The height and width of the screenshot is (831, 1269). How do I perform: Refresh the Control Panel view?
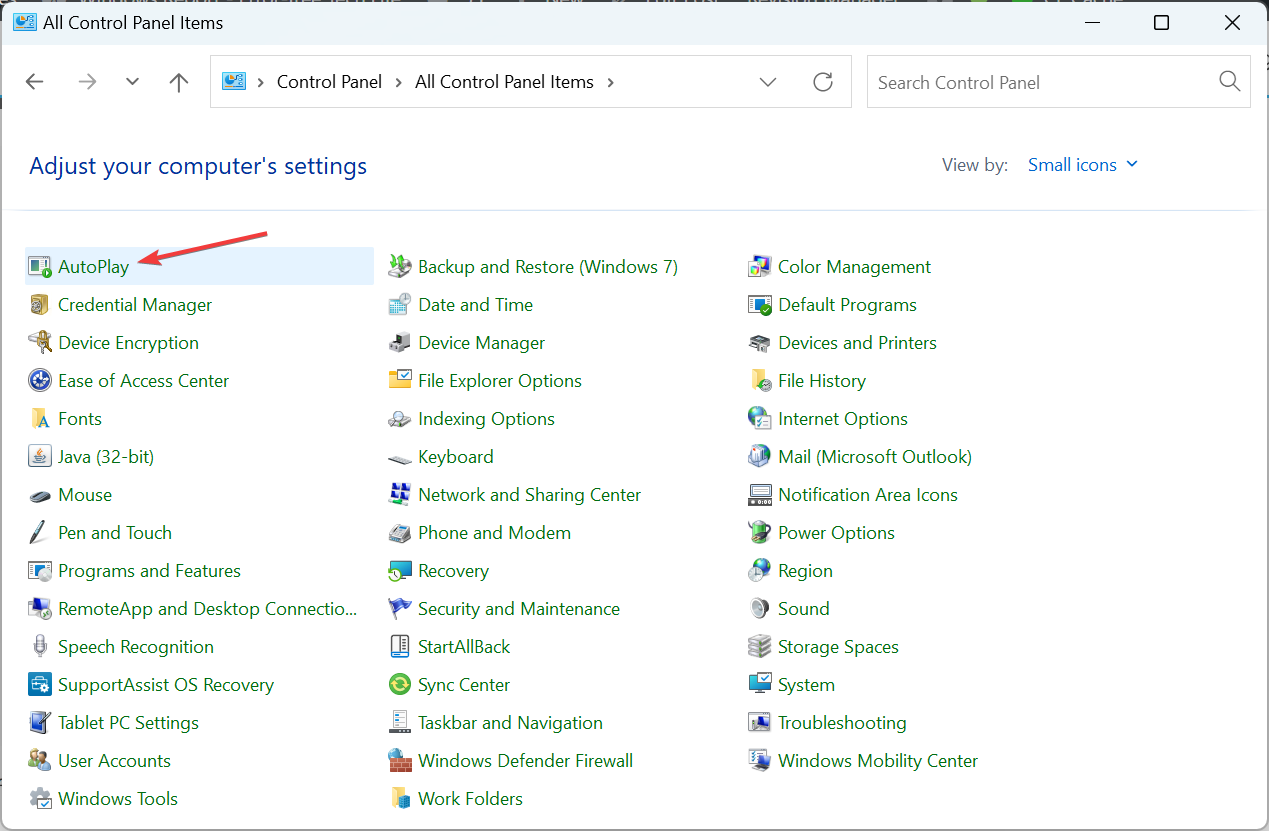pyautogui.click(x=823, y=82)
